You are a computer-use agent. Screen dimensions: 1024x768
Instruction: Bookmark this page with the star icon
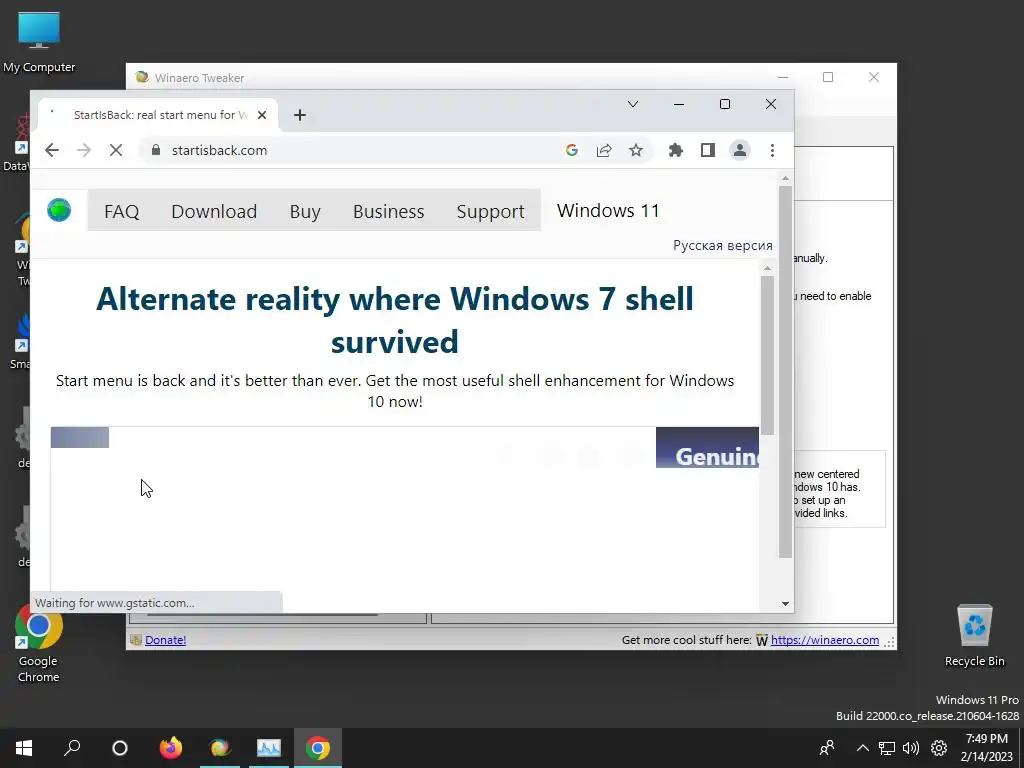click(x=635, y=150)
